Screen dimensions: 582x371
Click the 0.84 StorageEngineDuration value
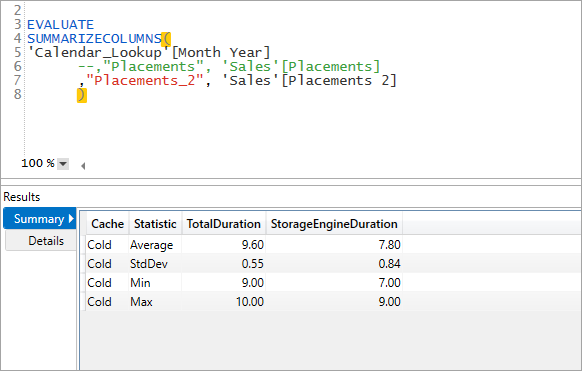(389, 264)
